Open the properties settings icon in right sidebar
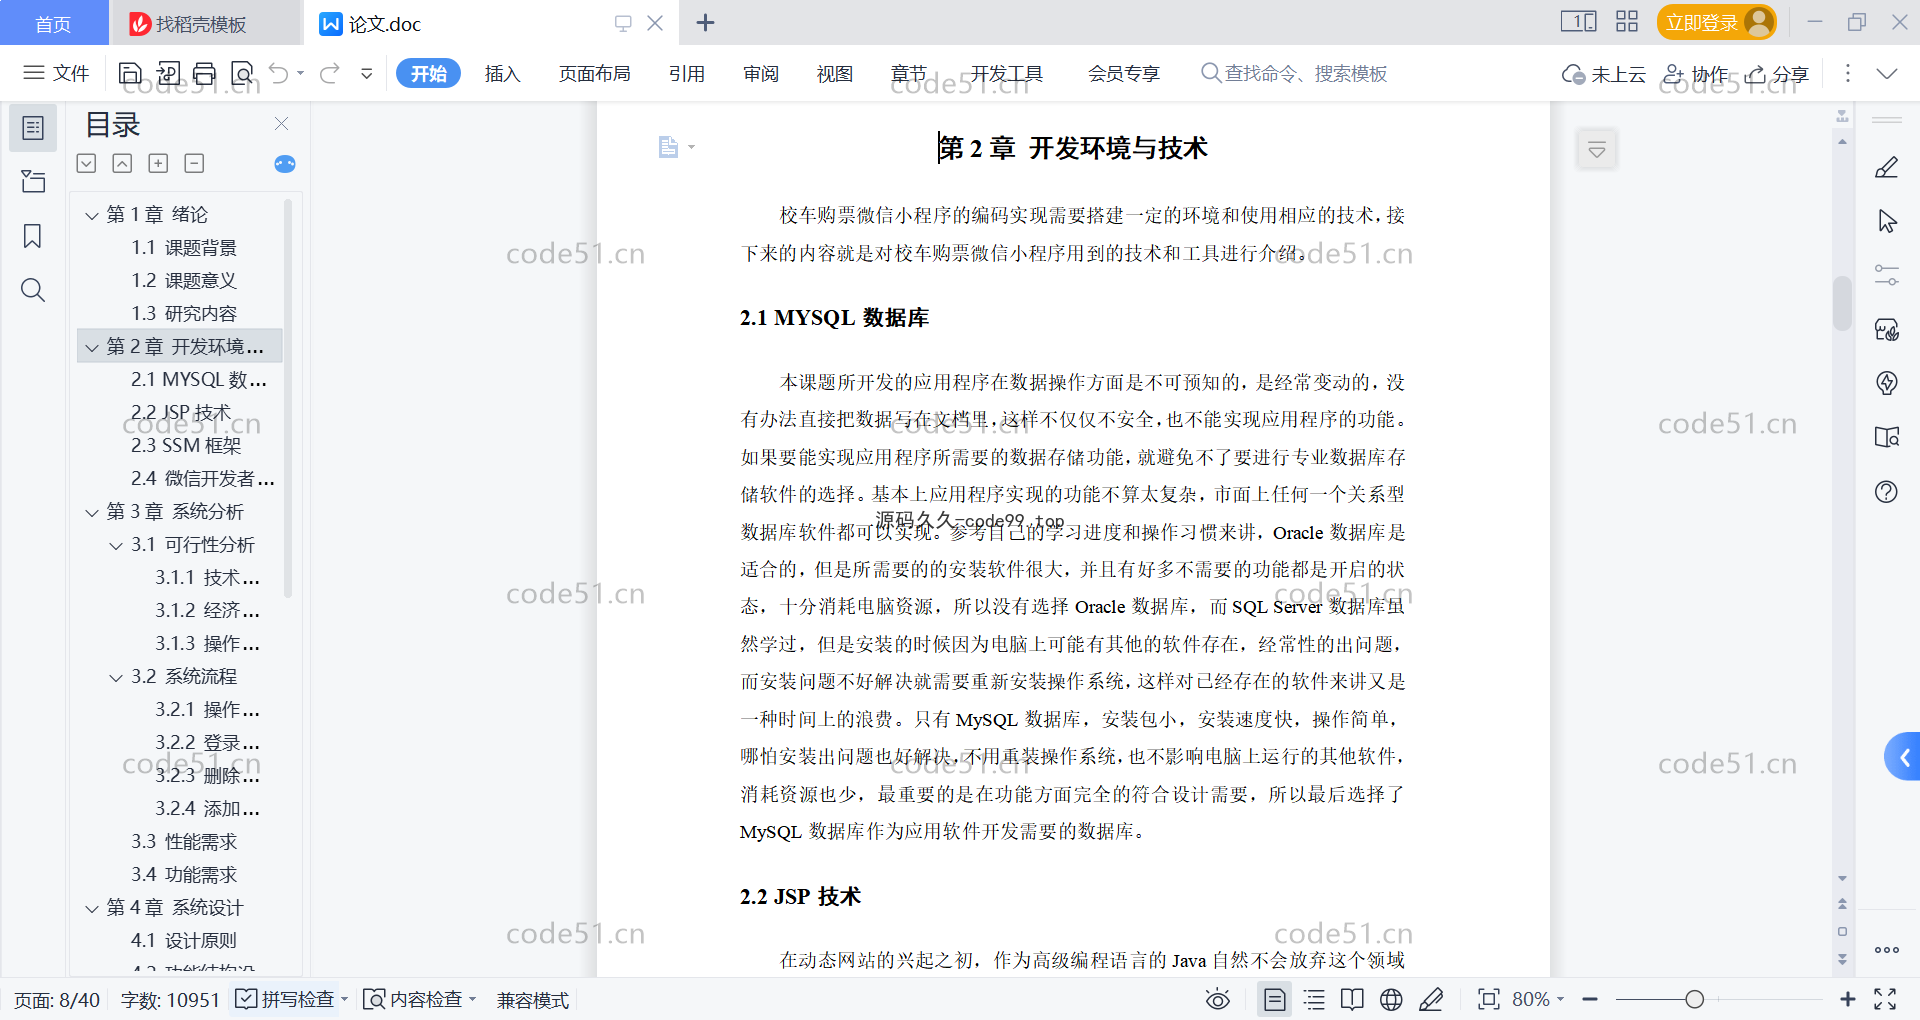Screen dimensions: 1920x1020 (x=1886, y=275)
